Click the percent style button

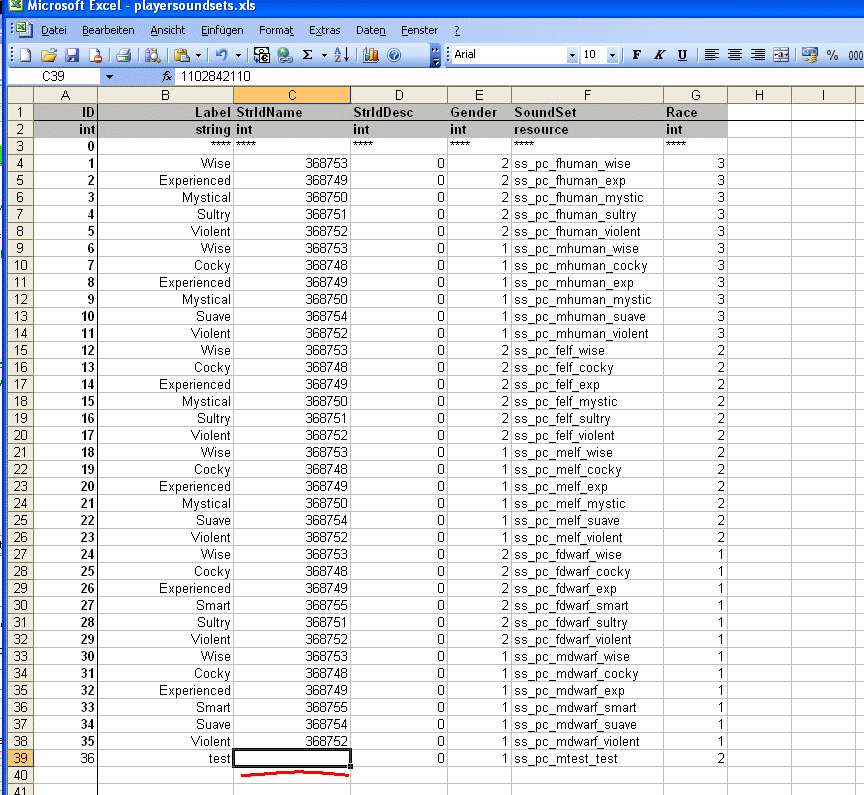point(832,55)
